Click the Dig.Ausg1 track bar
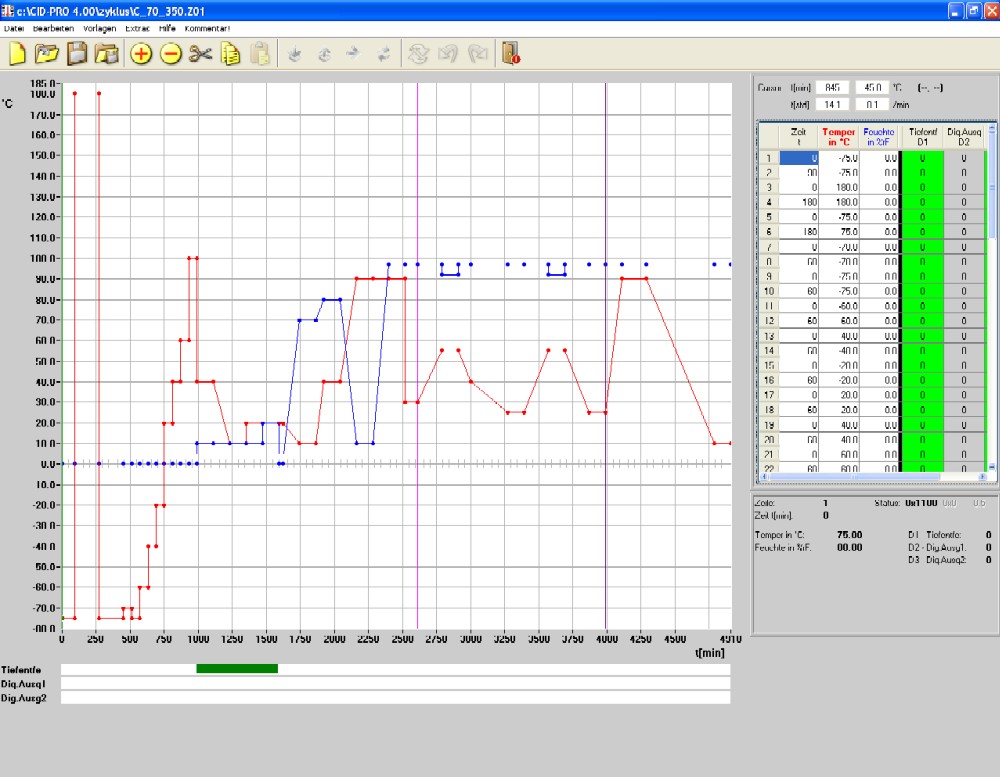1000x777 pixels. point(395,684)
